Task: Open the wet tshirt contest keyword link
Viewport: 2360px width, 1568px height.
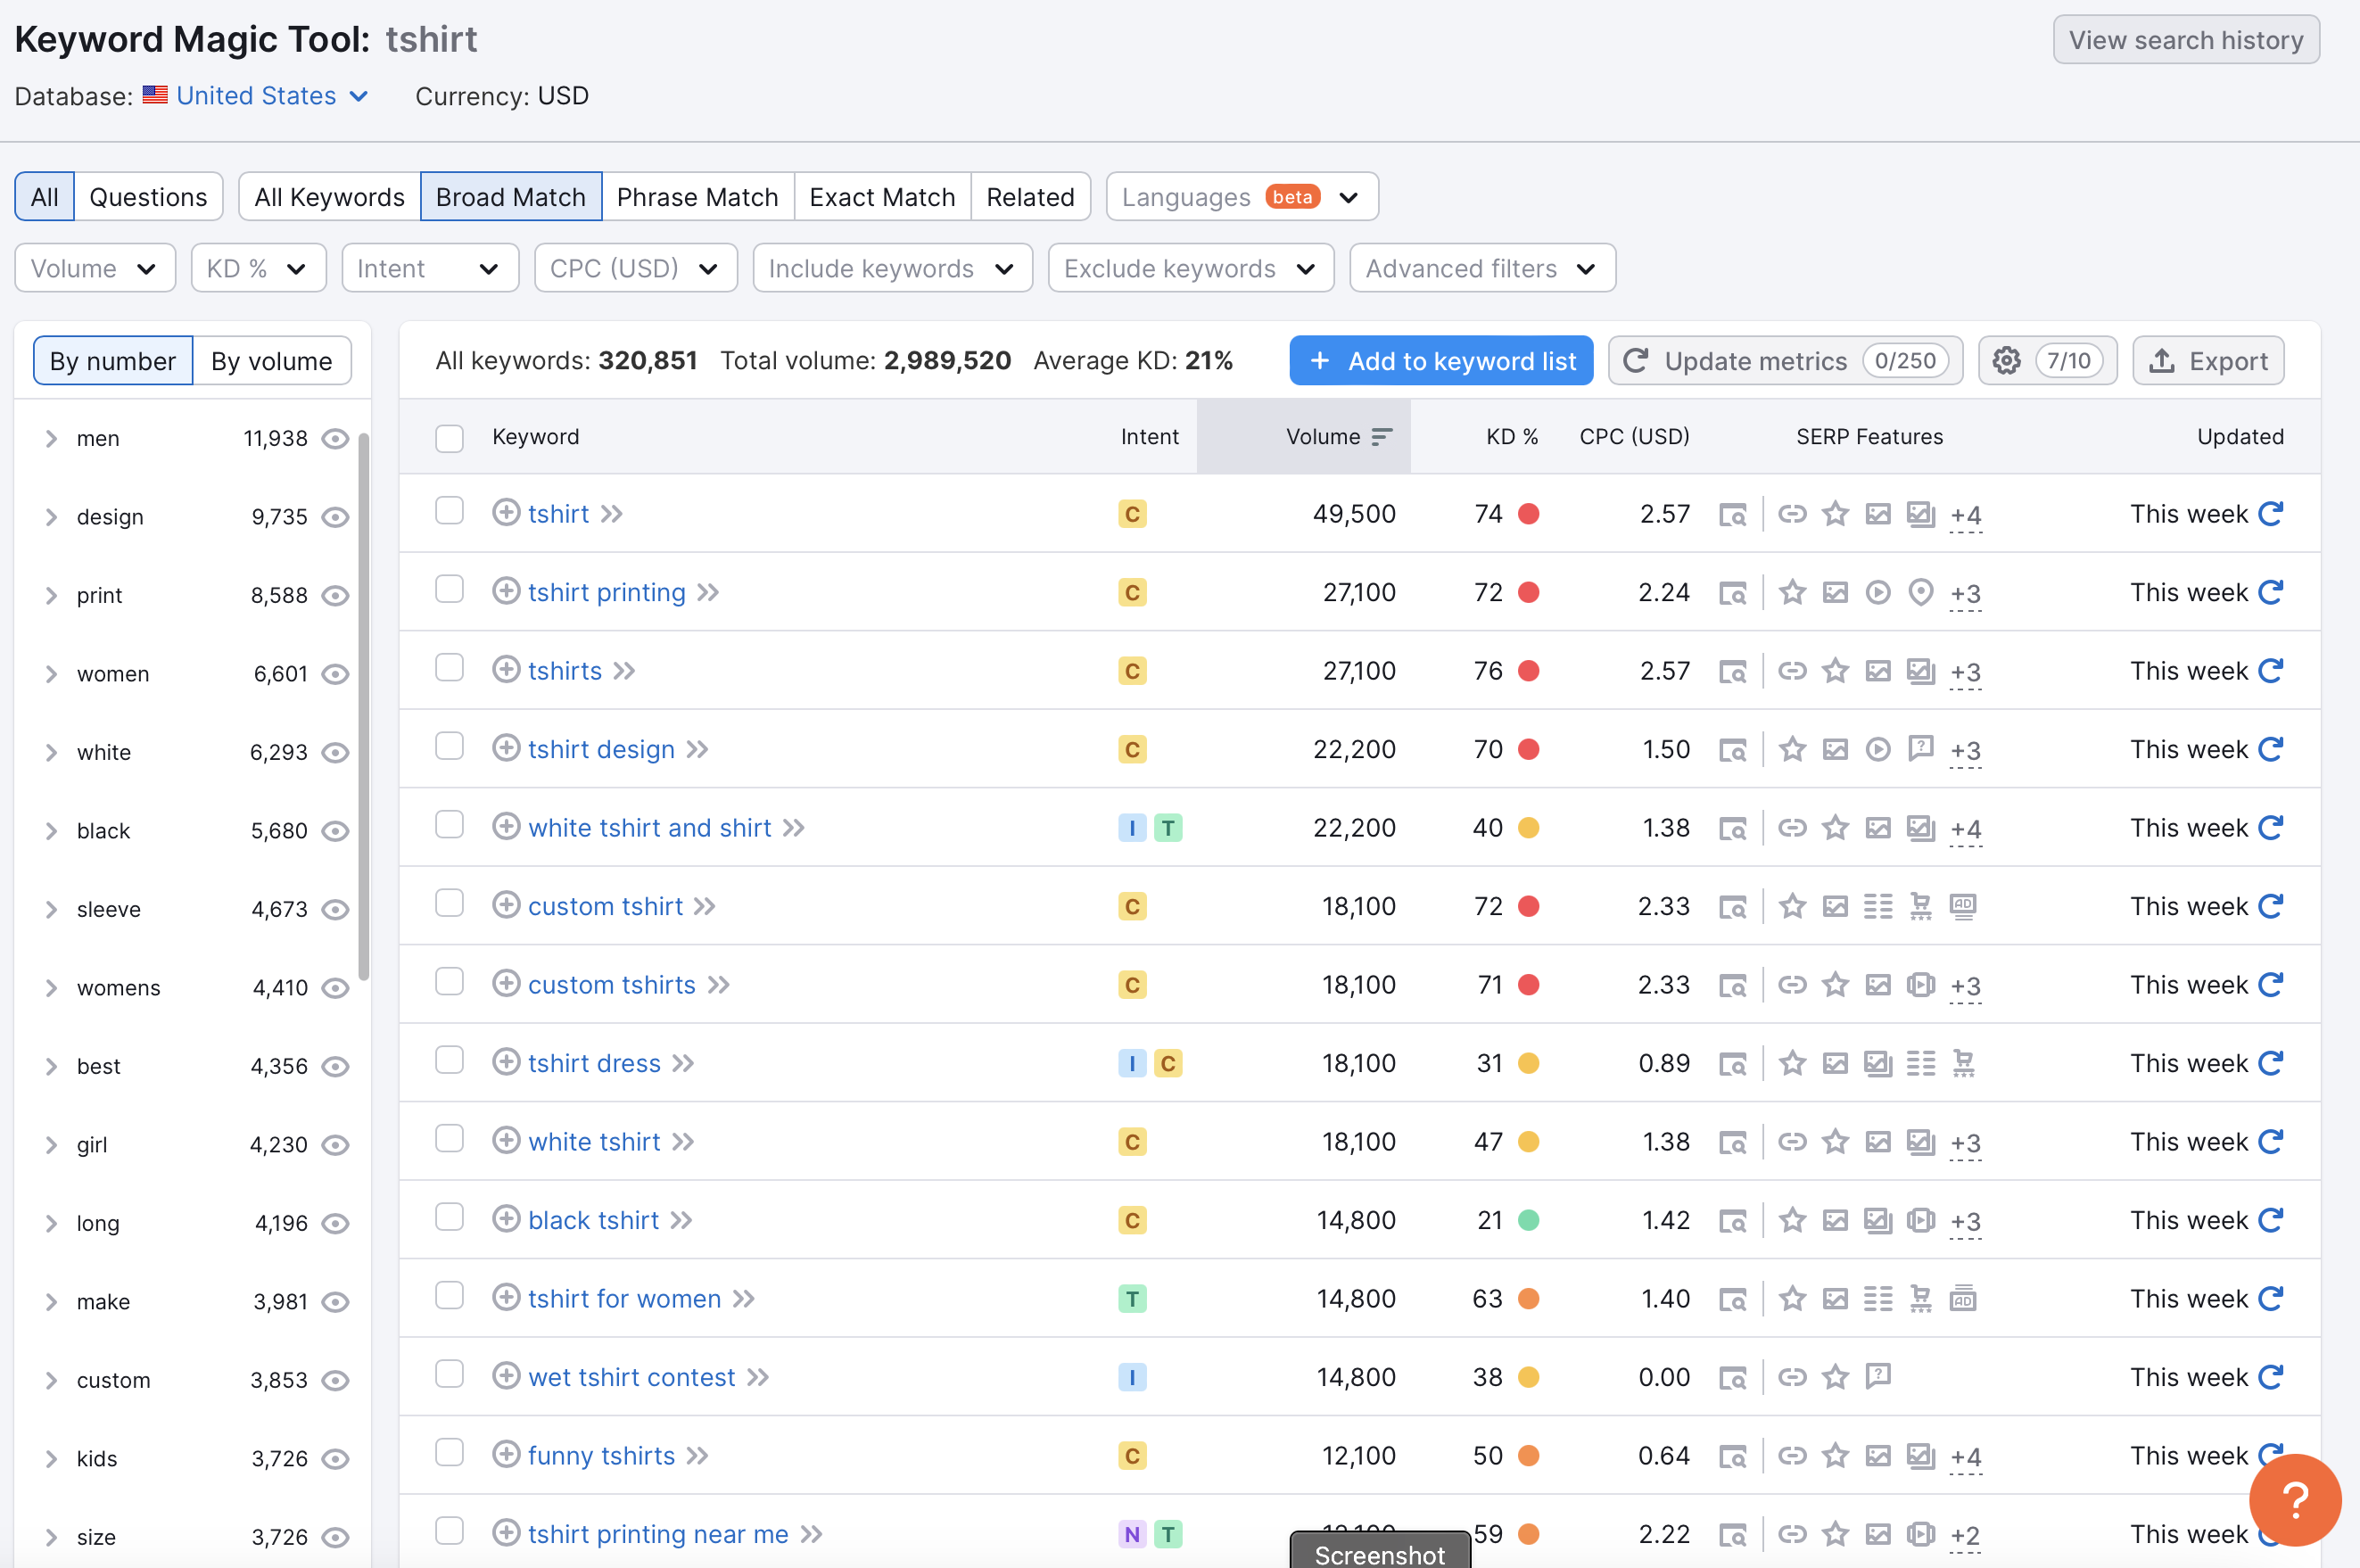Action: pyautogui.click(x=631, y=1377)
